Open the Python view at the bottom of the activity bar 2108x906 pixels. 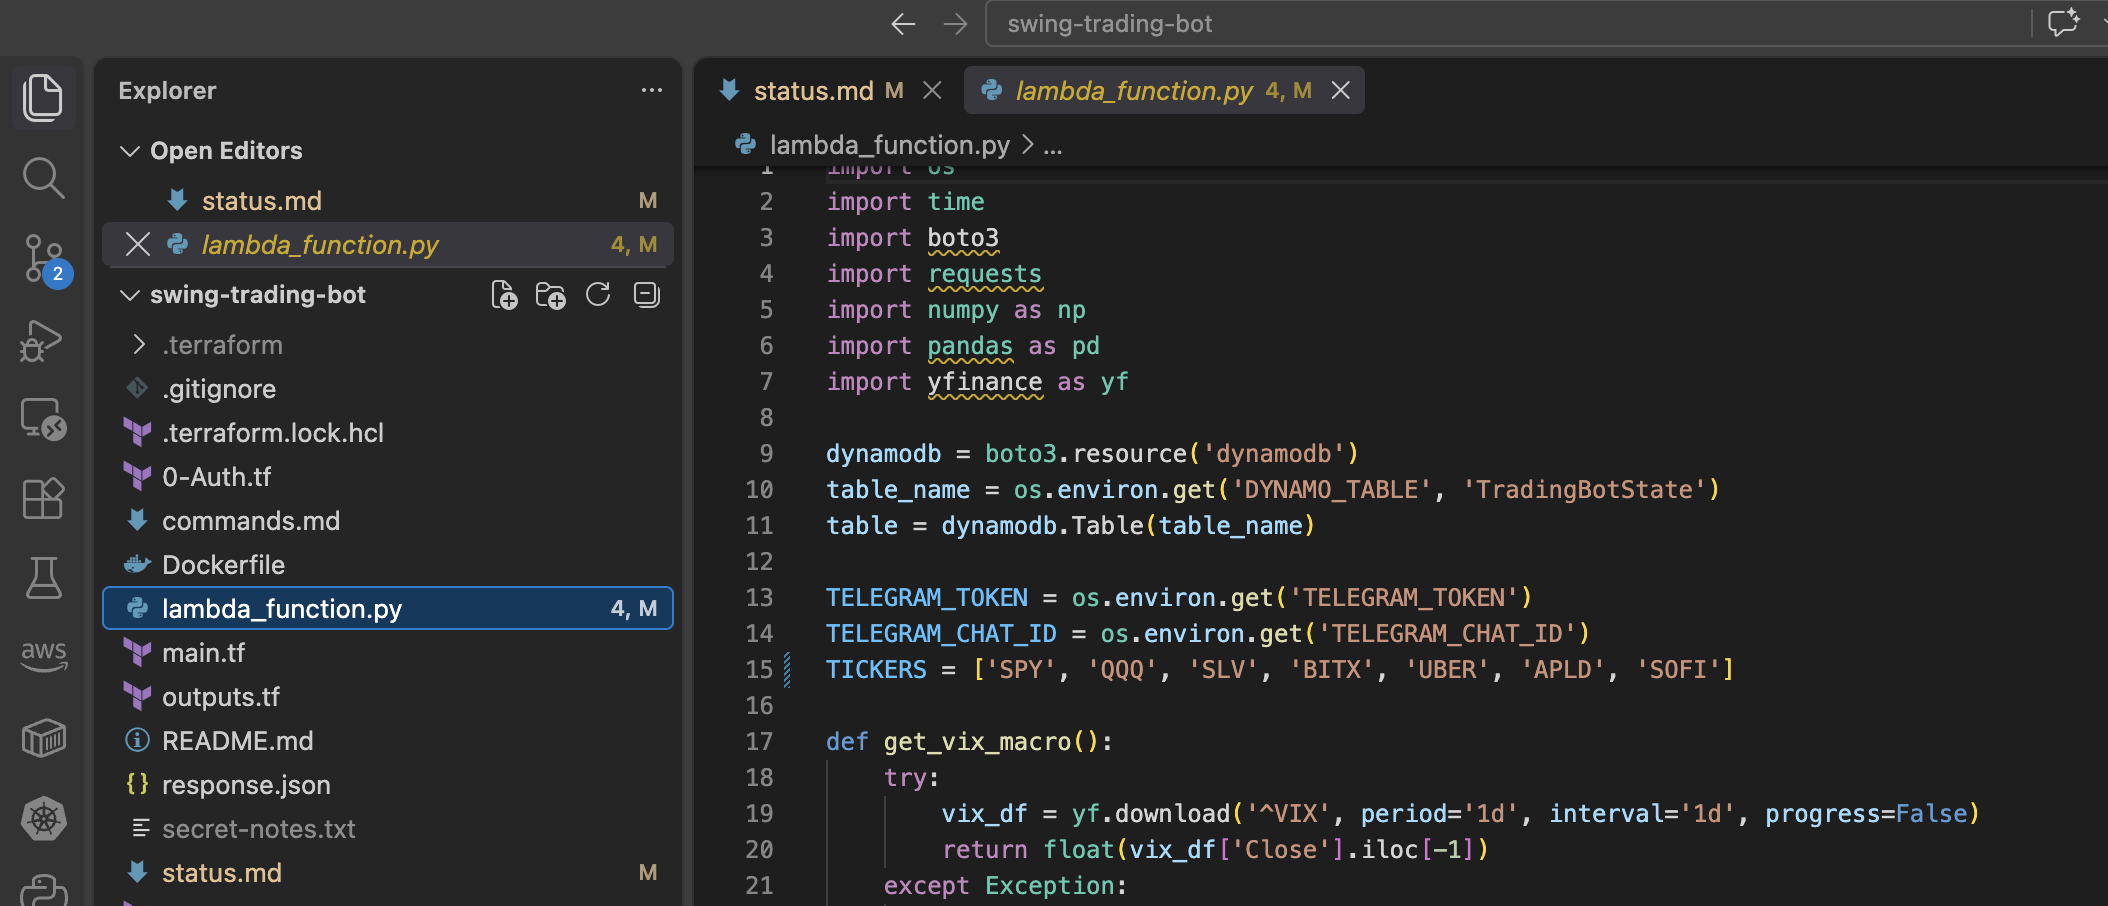click(43, 890)
